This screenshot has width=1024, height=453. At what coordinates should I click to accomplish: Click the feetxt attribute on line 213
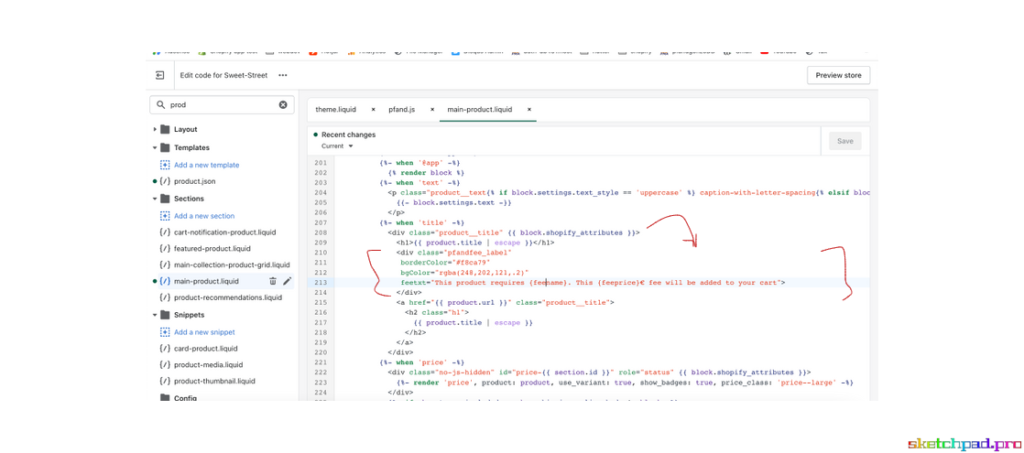click(592, 283)
